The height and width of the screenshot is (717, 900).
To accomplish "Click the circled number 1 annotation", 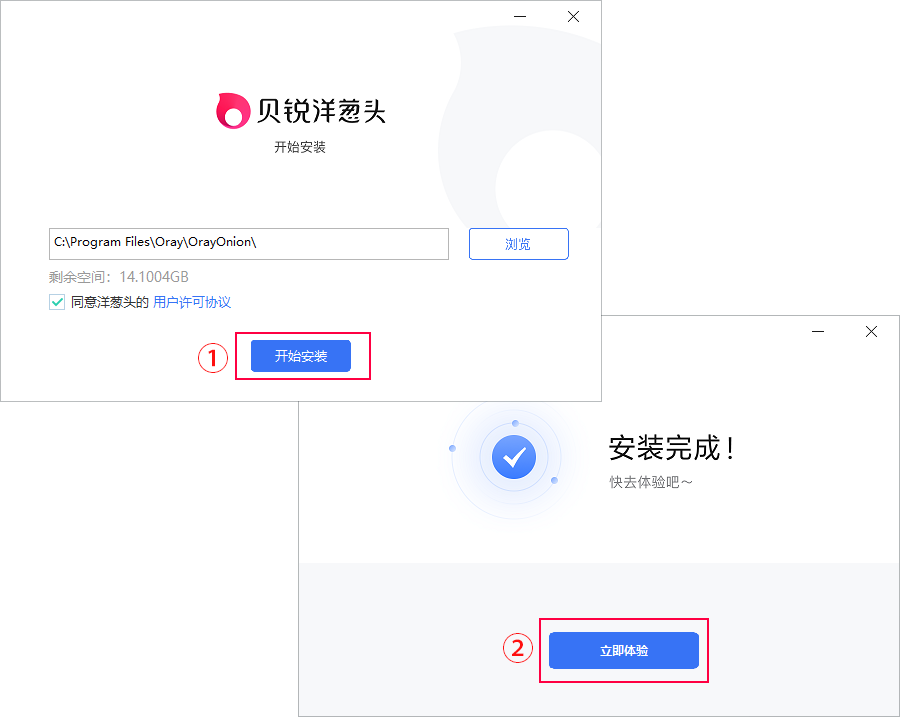I will pyautogui.click(x=213, y=358).
